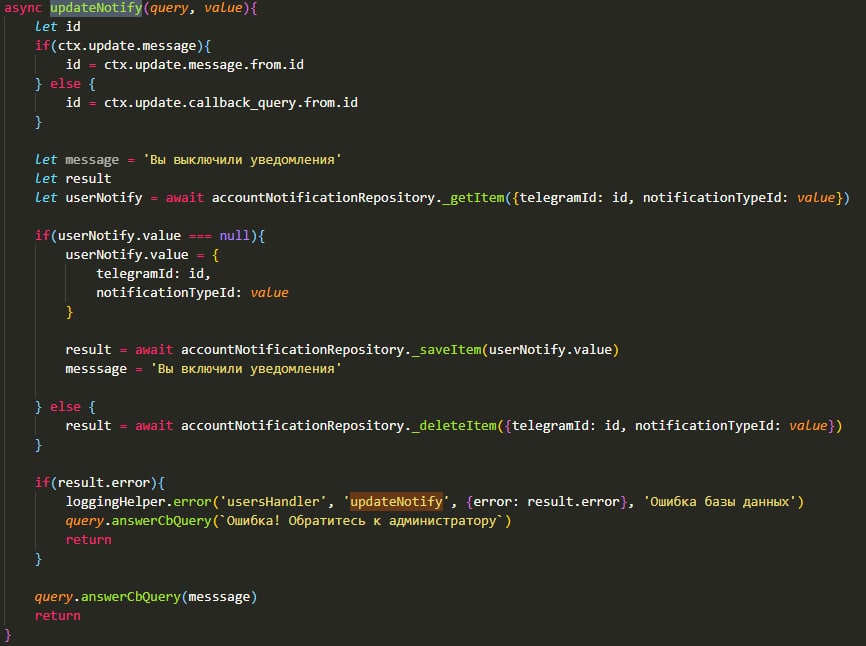Click the greyed 'message' variable in its let declaration
This screenshot has width=866, height=646.
coord(92,160)
